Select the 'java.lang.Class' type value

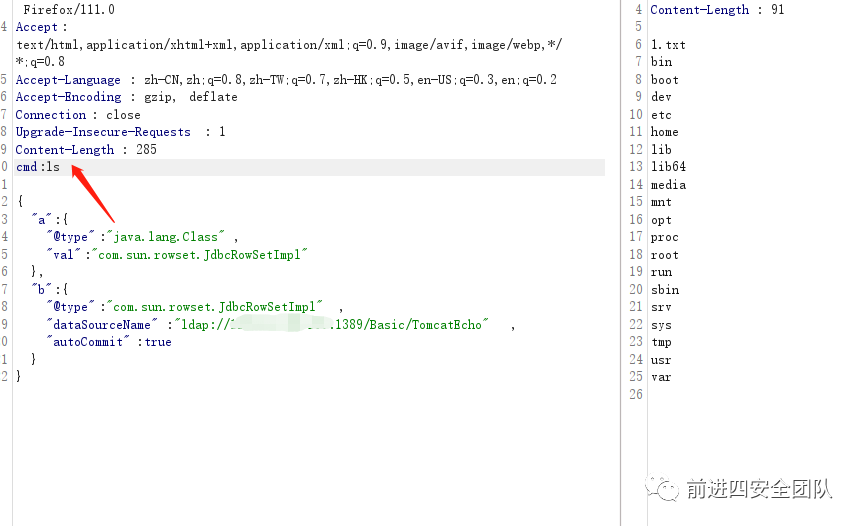click(167, 237)
